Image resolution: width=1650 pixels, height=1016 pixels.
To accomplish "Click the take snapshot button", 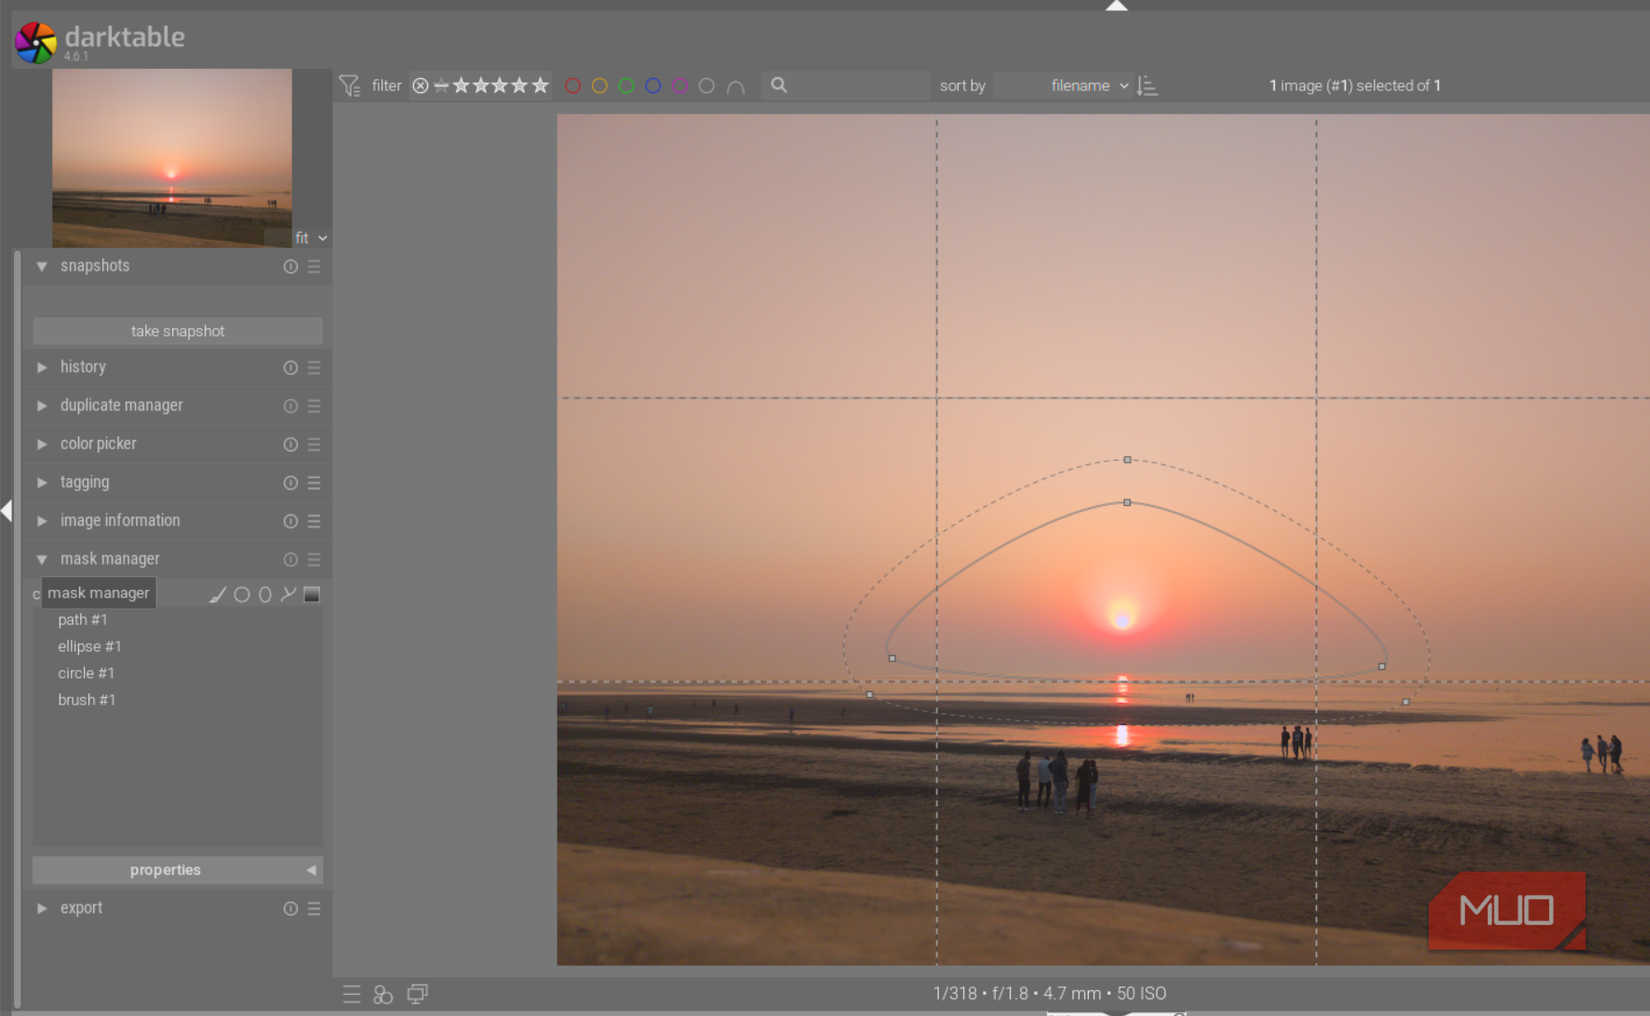I will [x=177, y=330].
